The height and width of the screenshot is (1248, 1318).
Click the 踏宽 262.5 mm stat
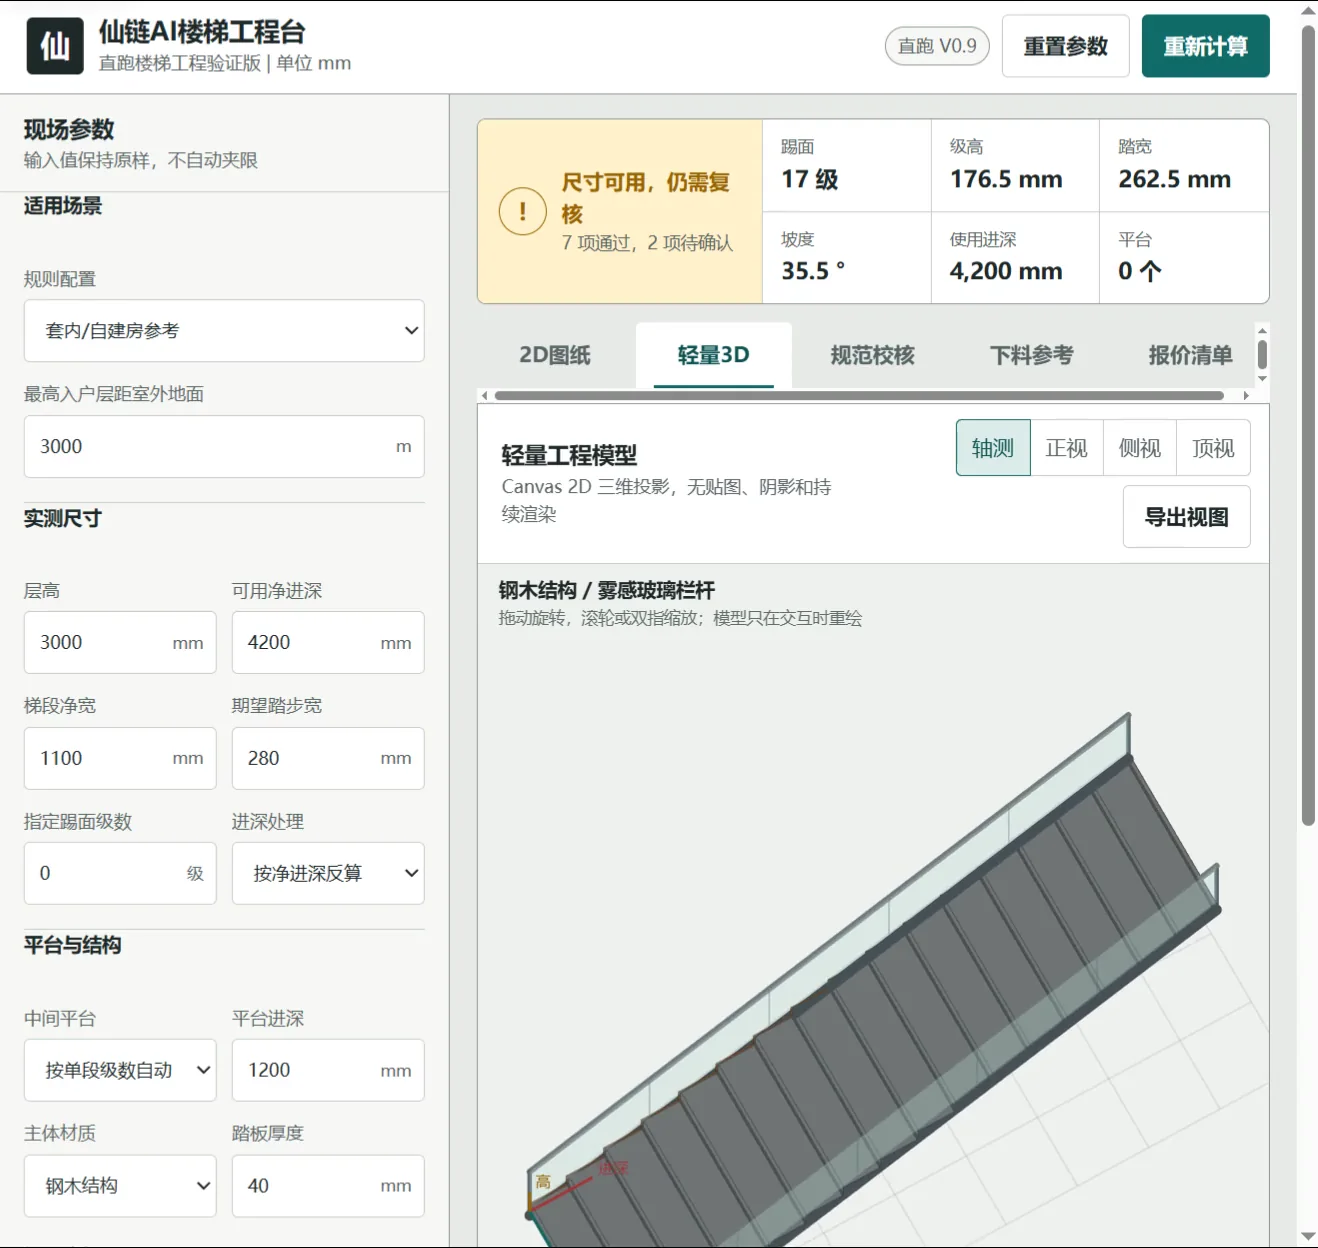1184,166
